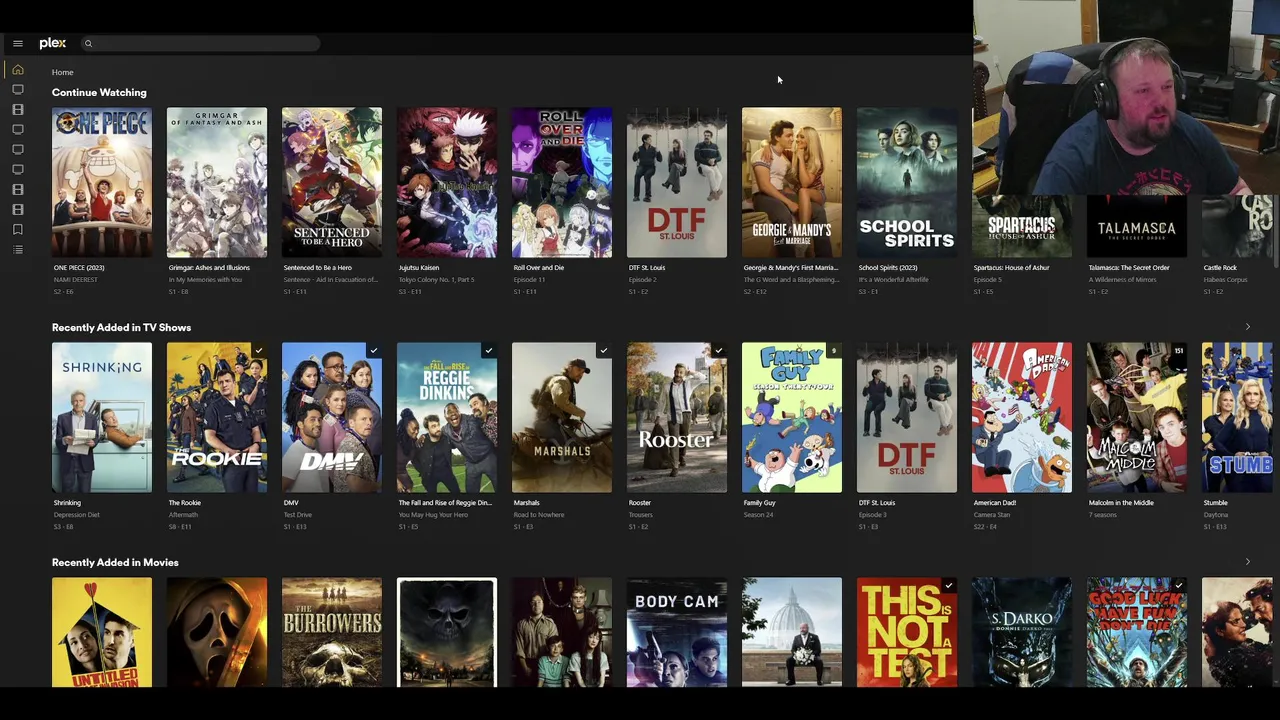Screen dimensions: 1280x720
Task: Open the DMV show poster
Action: pyautogui.click(x=332, y=417)
